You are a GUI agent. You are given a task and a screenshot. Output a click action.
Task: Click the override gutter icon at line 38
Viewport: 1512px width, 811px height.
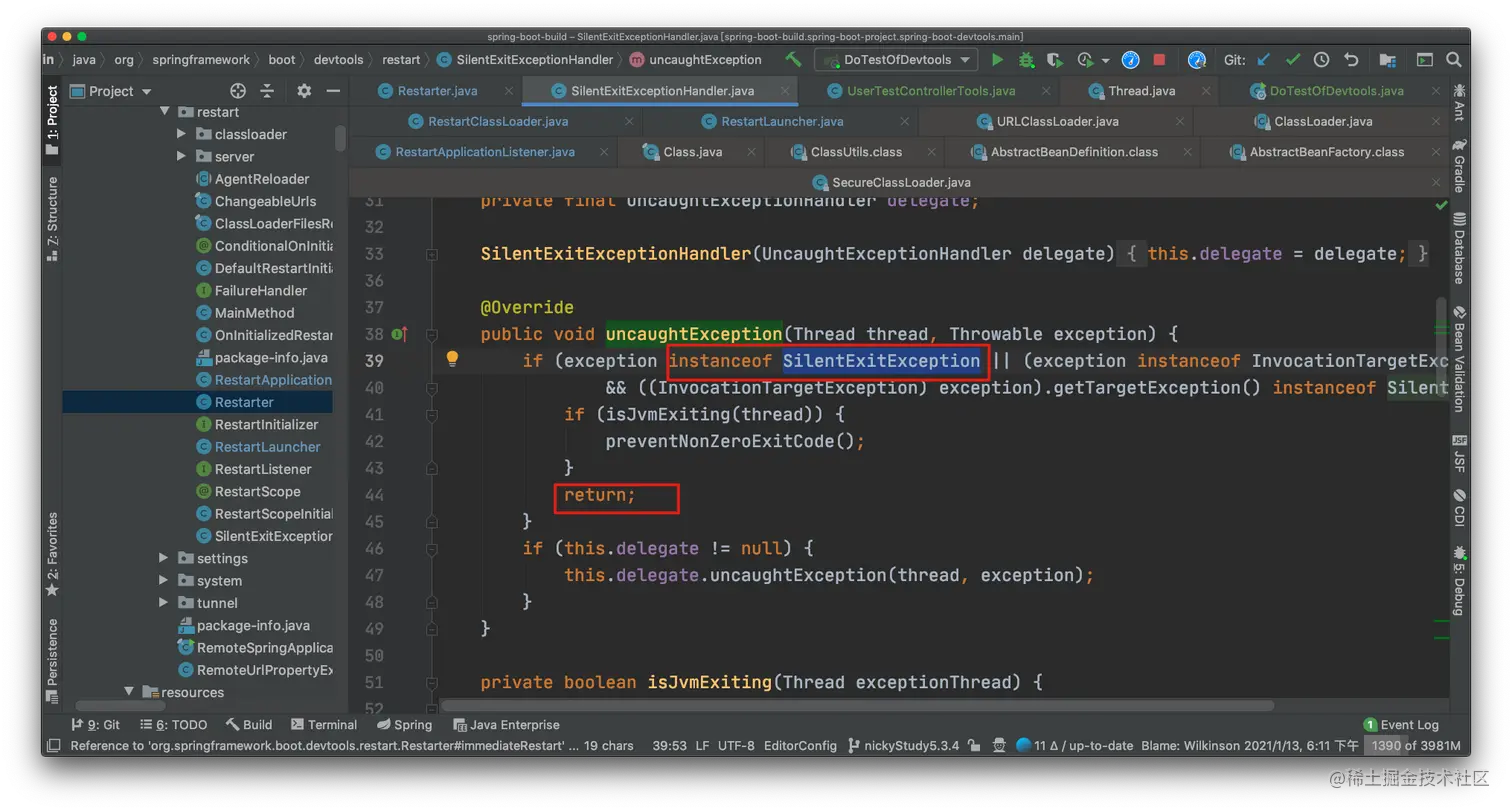(400, 334)
